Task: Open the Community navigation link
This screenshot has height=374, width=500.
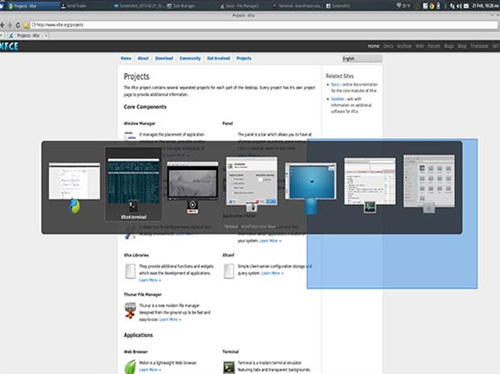Action: coord(190,58)
